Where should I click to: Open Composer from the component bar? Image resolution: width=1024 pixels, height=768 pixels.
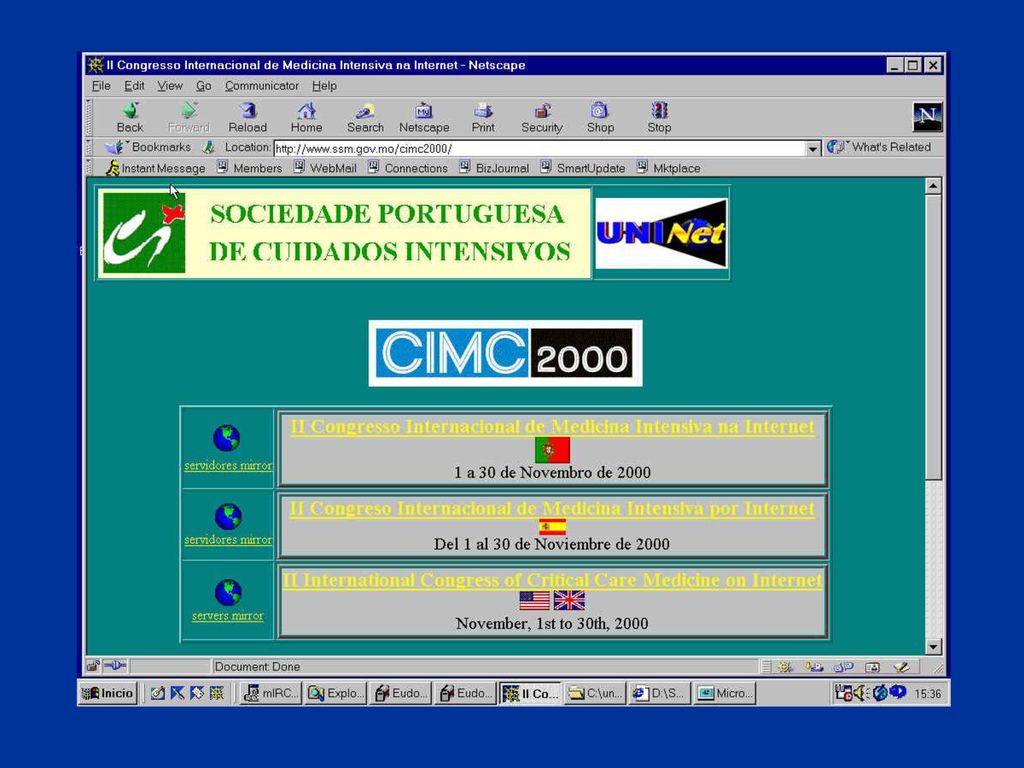click(901, 667)
